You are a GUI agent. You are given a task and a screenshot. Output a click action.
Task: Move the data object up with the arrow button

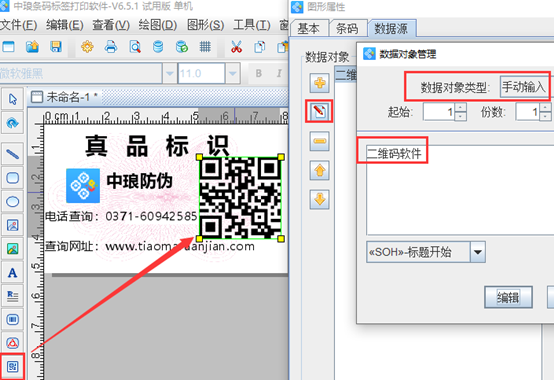(x=319, y=171)
